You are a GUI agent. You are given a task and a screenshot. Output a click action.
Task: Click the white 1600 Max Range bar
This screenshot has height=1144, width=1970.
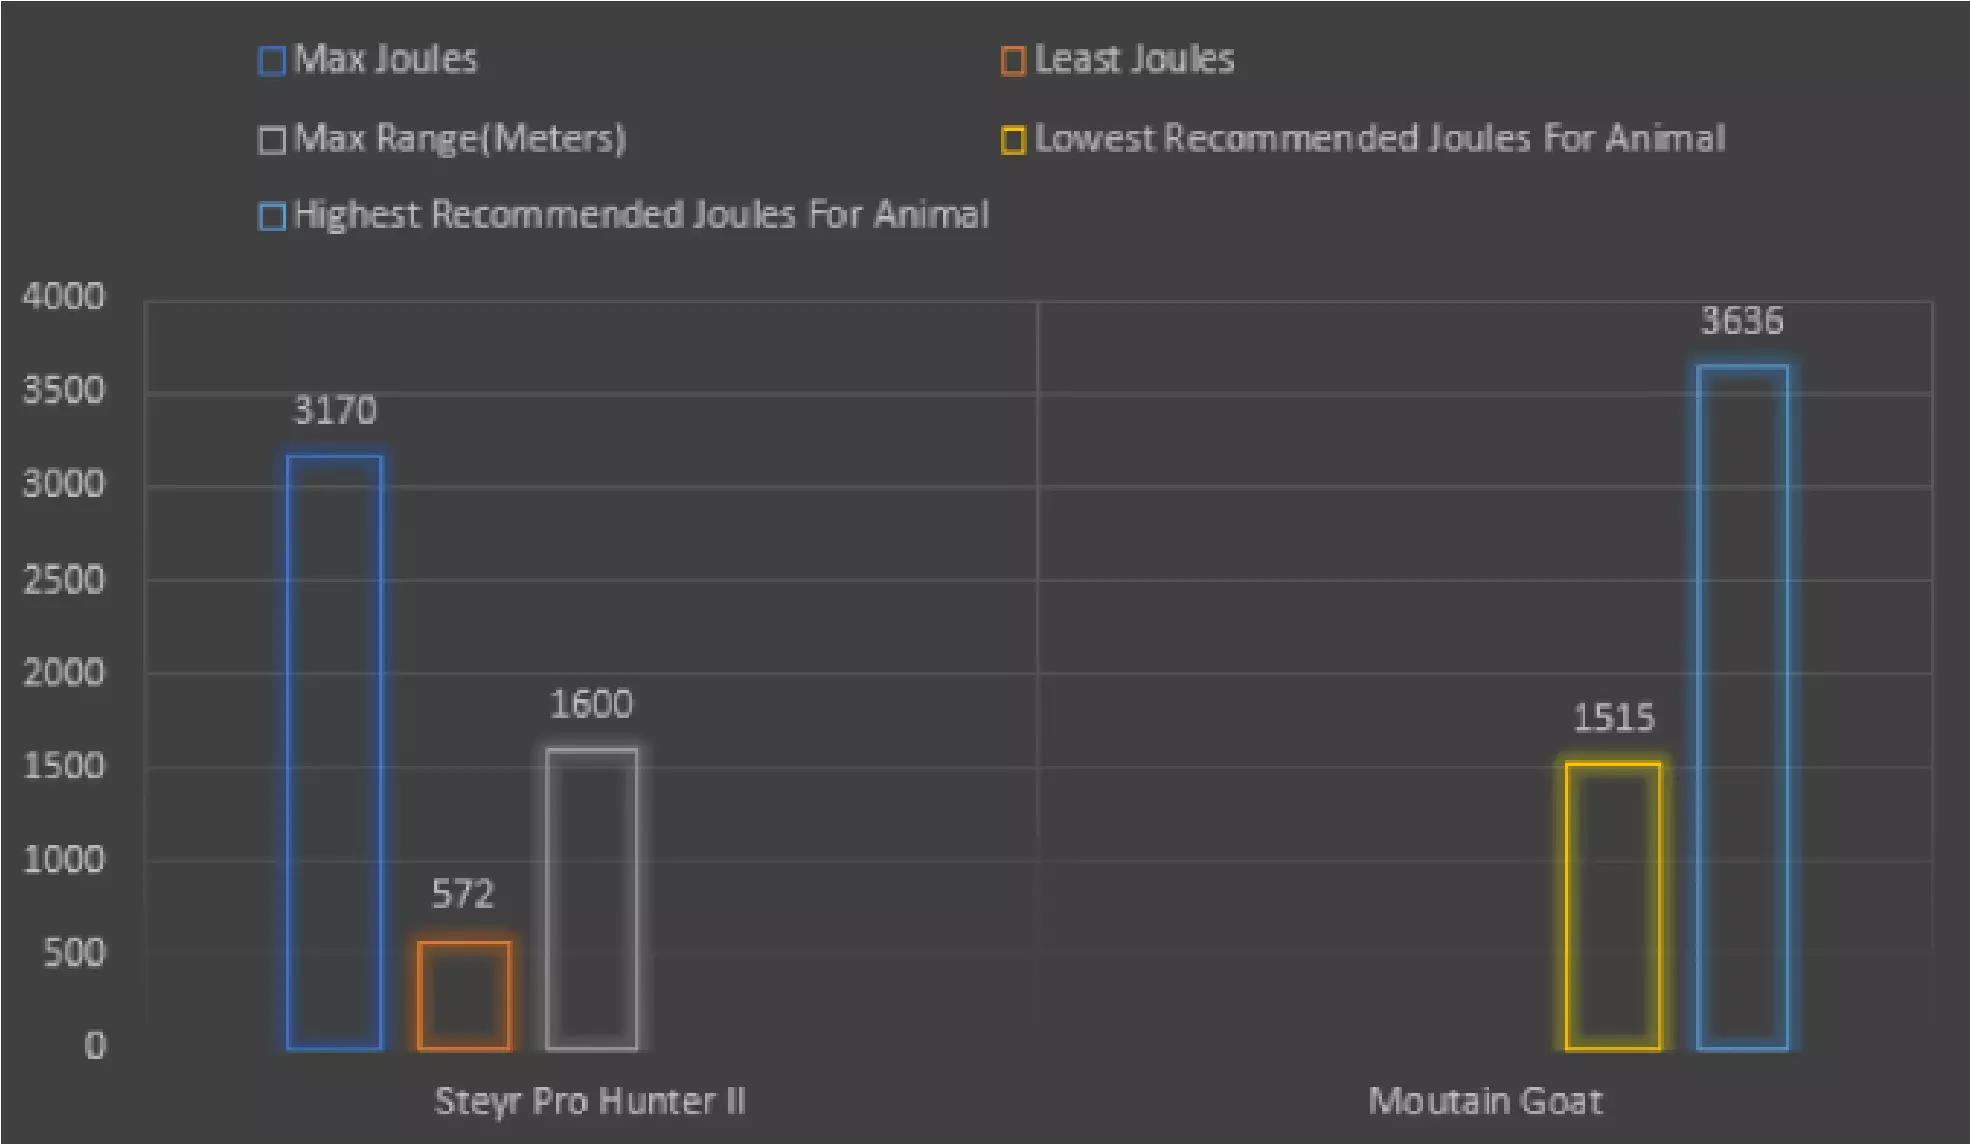tap(592, 898)
